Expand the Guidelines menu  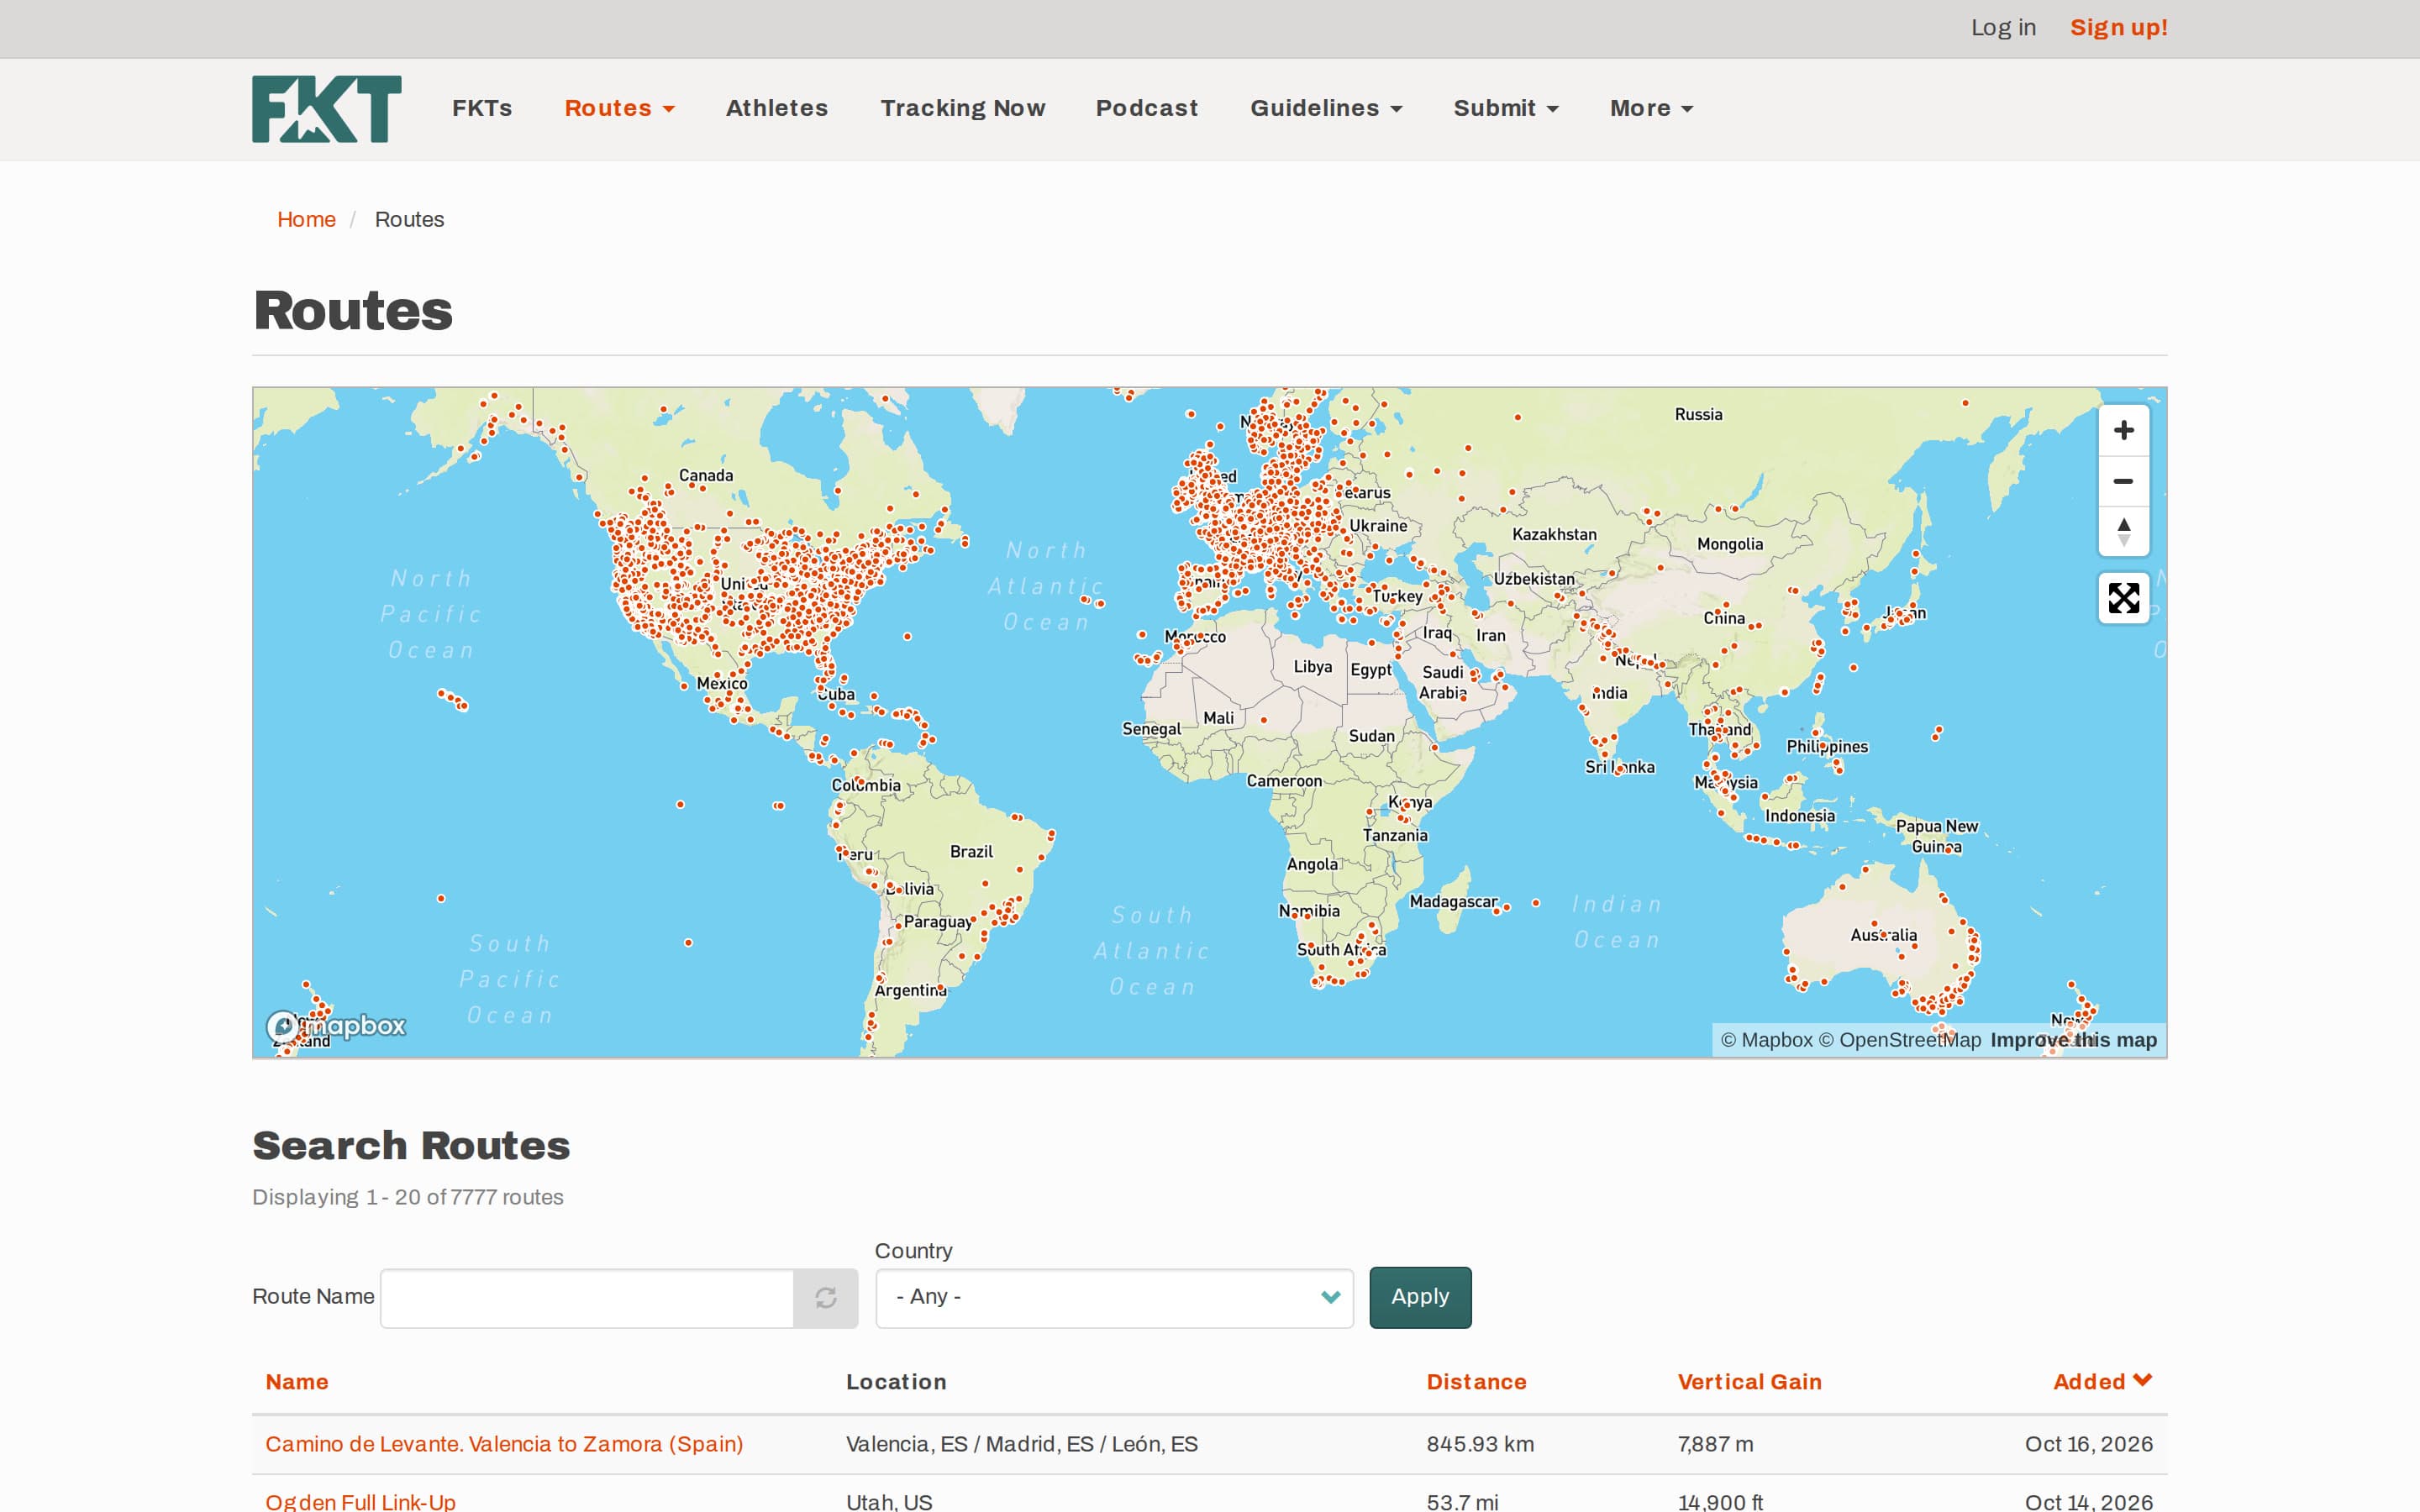[x=1326, y=108]
